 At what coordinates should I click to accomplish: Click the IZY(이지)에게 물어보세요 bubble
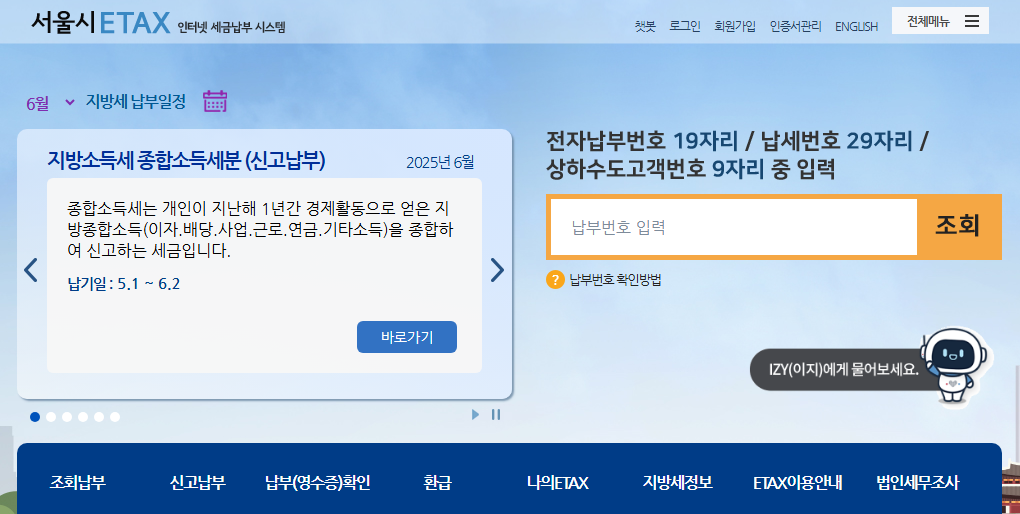point(844,370)
